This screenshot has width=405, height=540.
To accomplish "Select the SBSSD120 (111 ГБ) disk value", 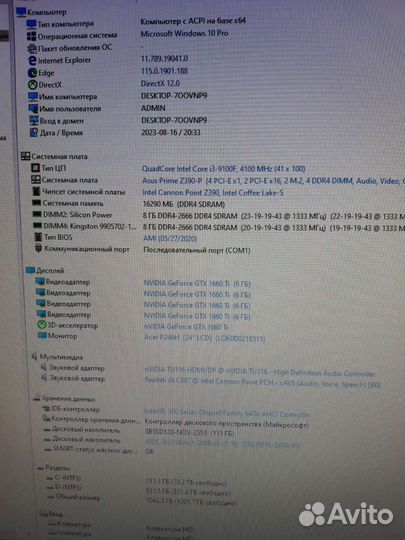I will pyautogui.click(x=190, y=434).
